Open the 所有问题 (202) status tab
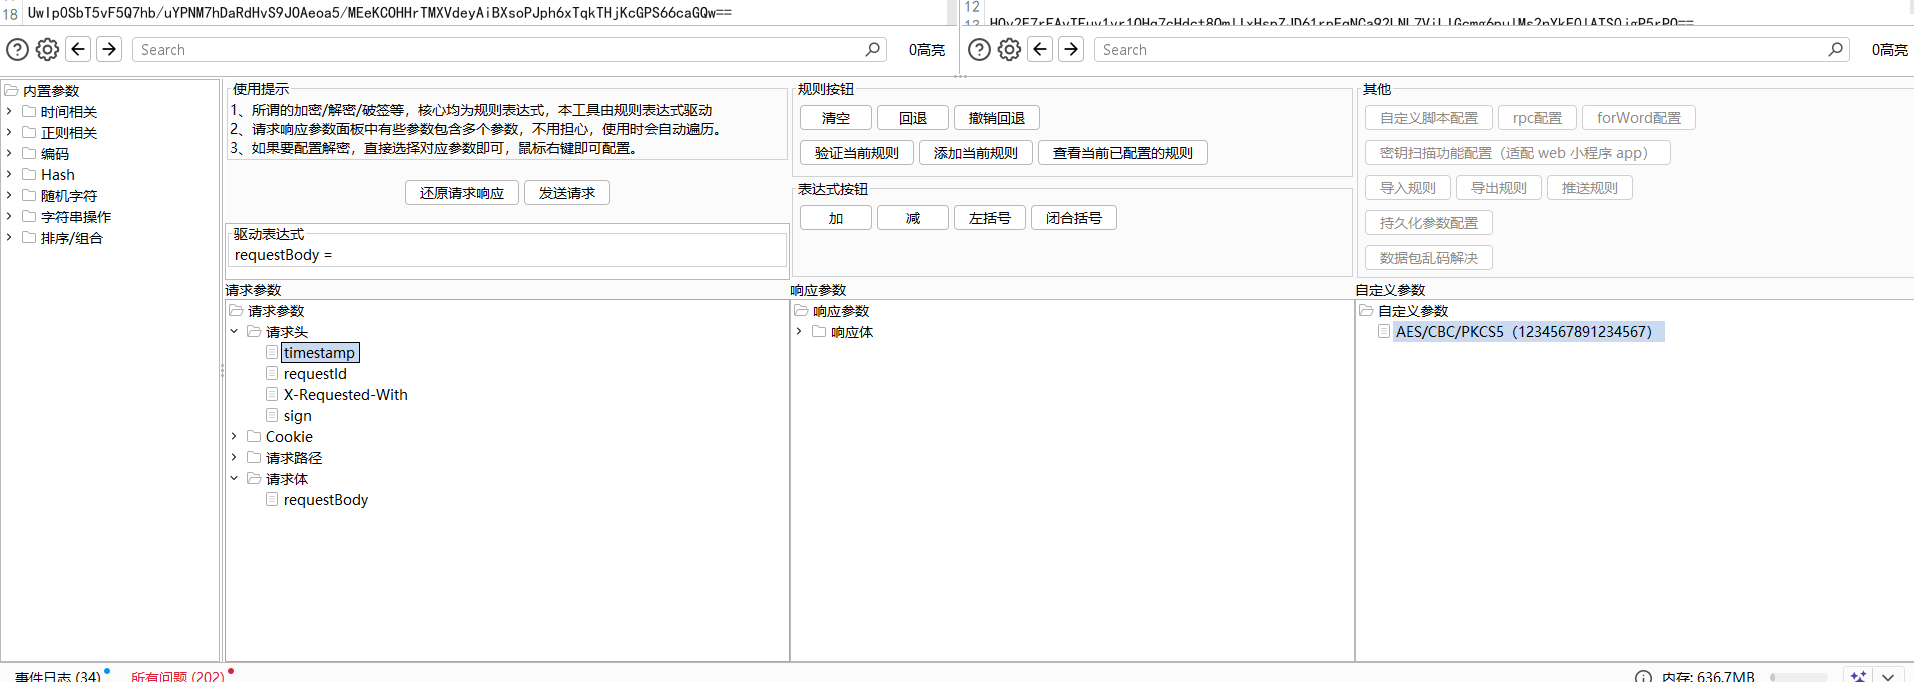1914x682 pixels. 178,676
